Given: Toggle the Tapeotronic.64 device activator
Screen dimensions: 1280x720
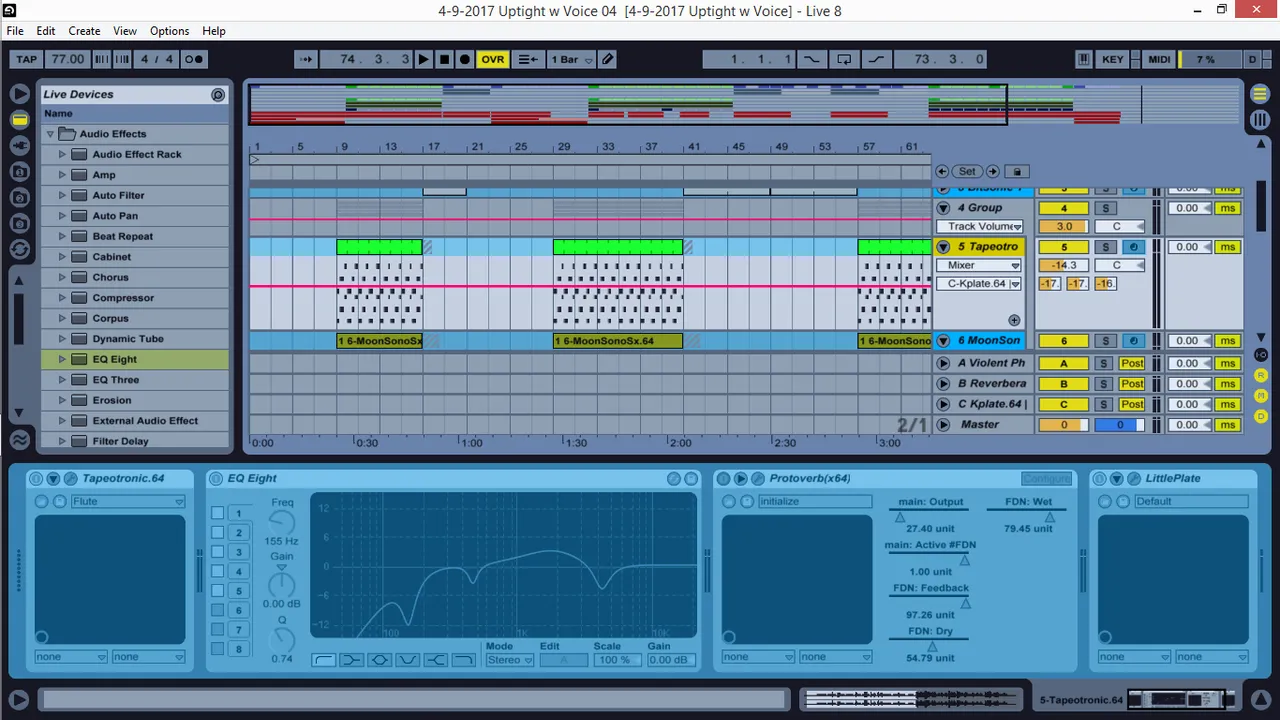Looking at the screenshot, I should 35,479.
